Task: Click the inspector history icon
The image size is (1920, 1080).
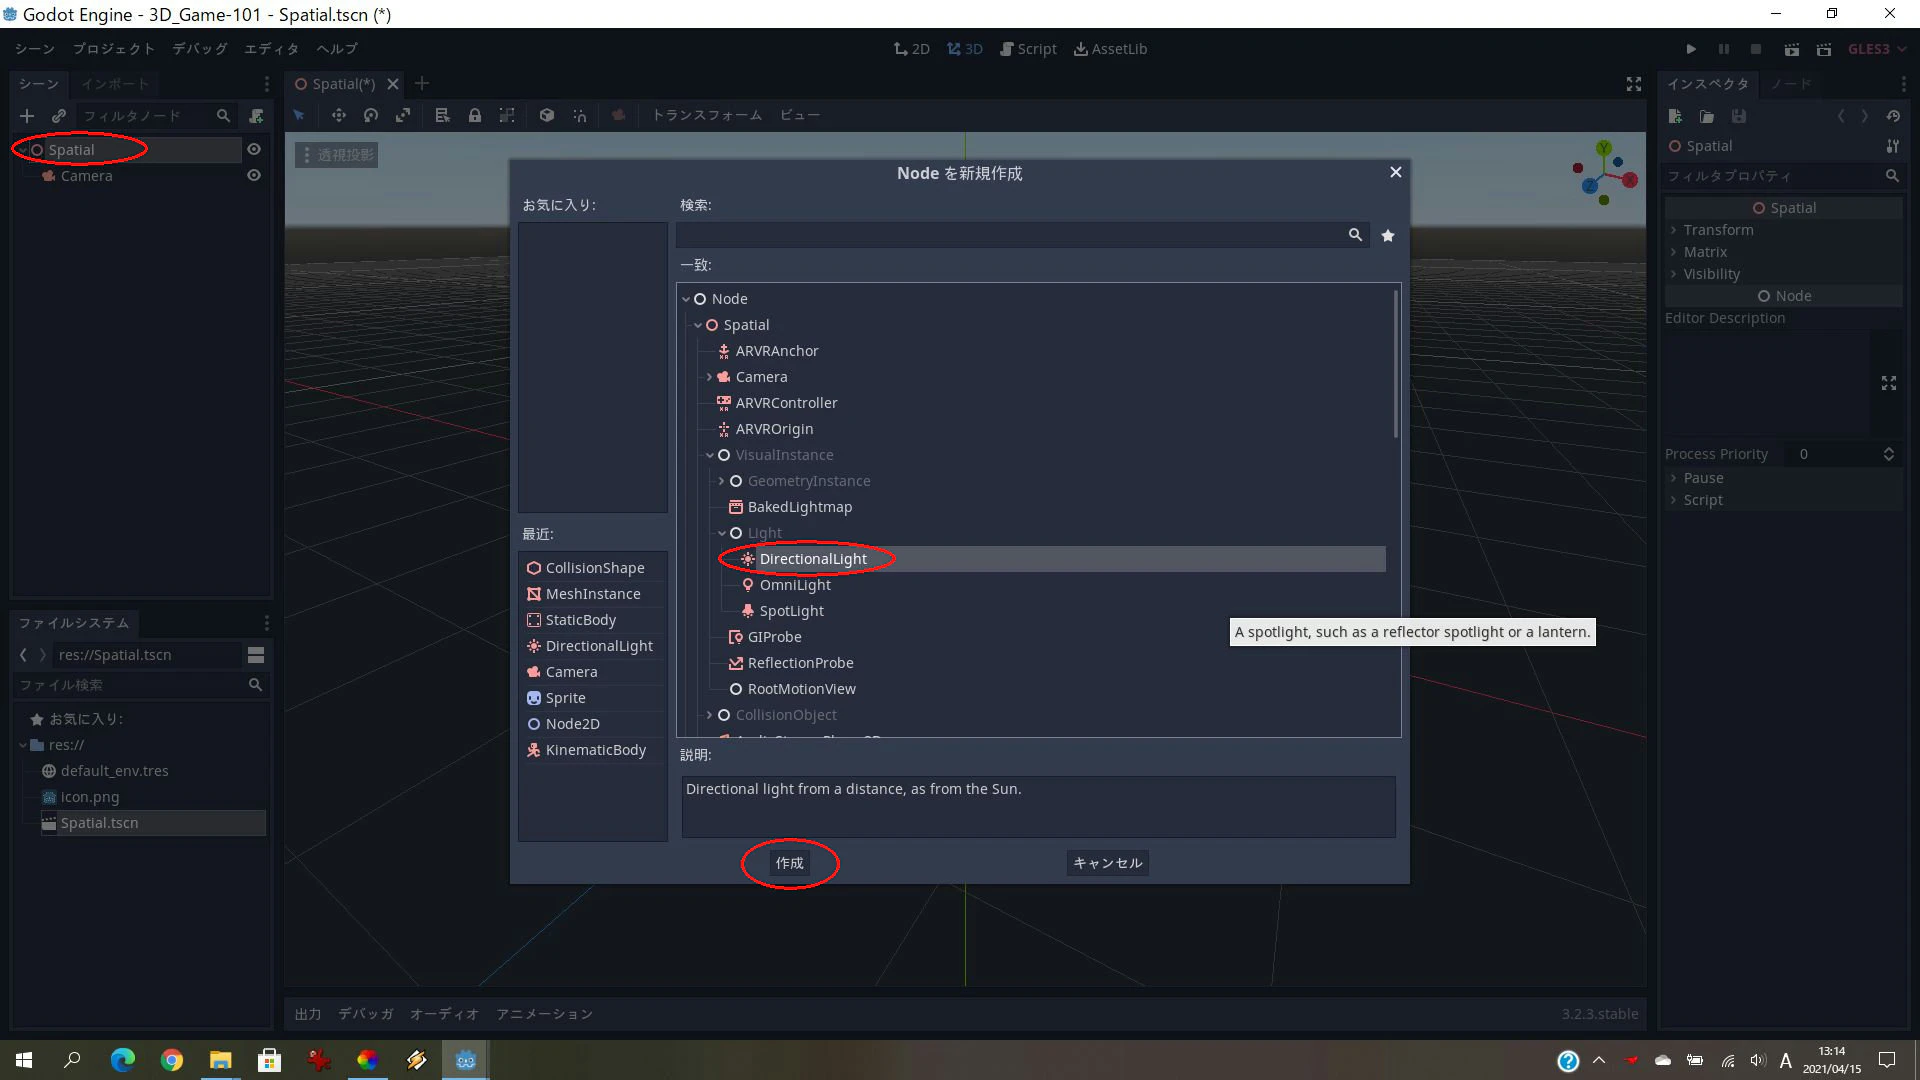Action: click(1893, 116)
